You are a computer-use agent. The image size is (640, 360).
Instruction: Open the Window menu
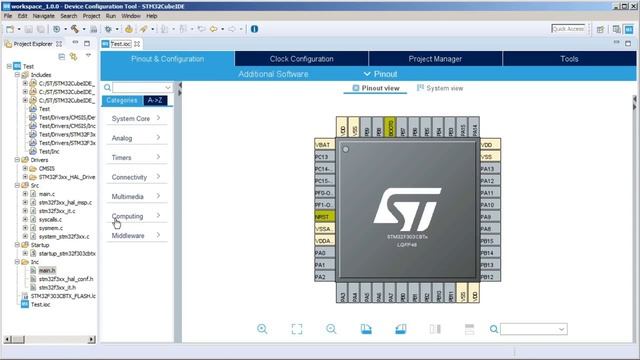pos(131,16)
